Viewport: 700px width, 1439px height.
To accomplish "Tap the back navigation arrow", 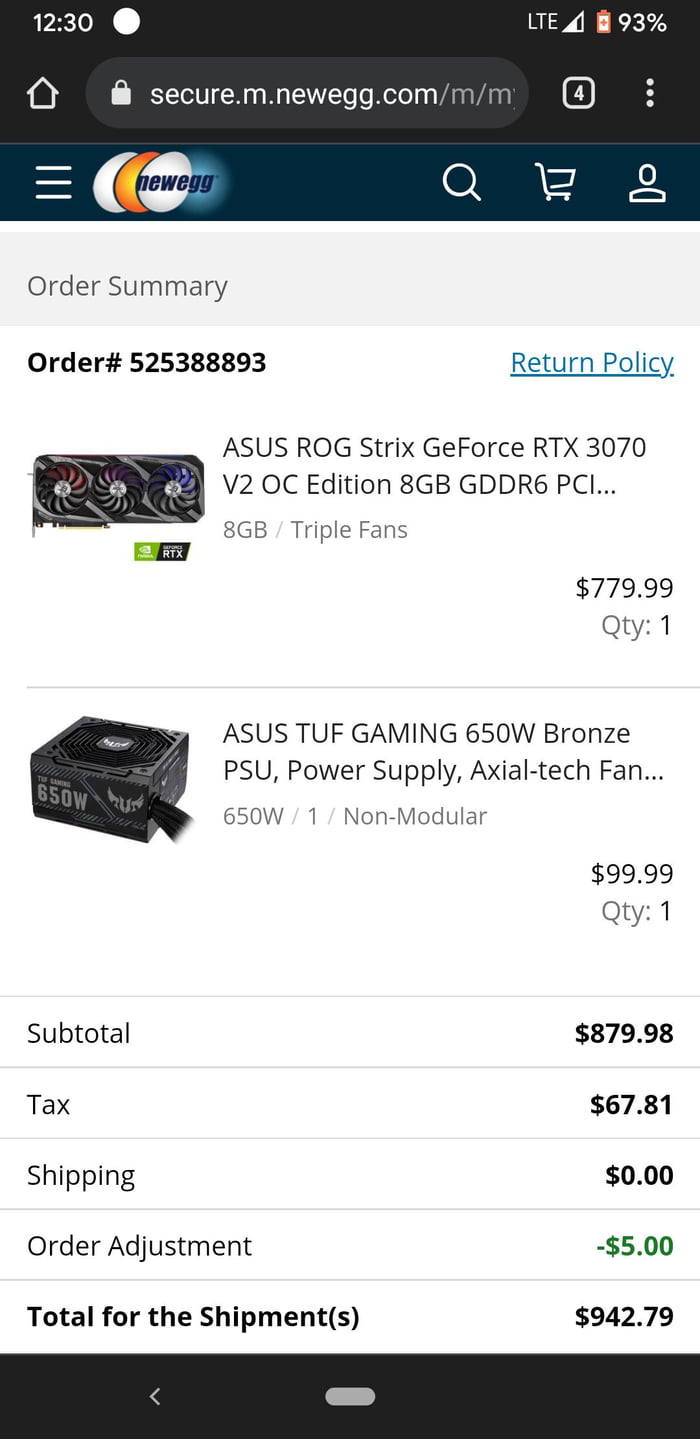I will pyautogui.click(x=155, y=1396).
